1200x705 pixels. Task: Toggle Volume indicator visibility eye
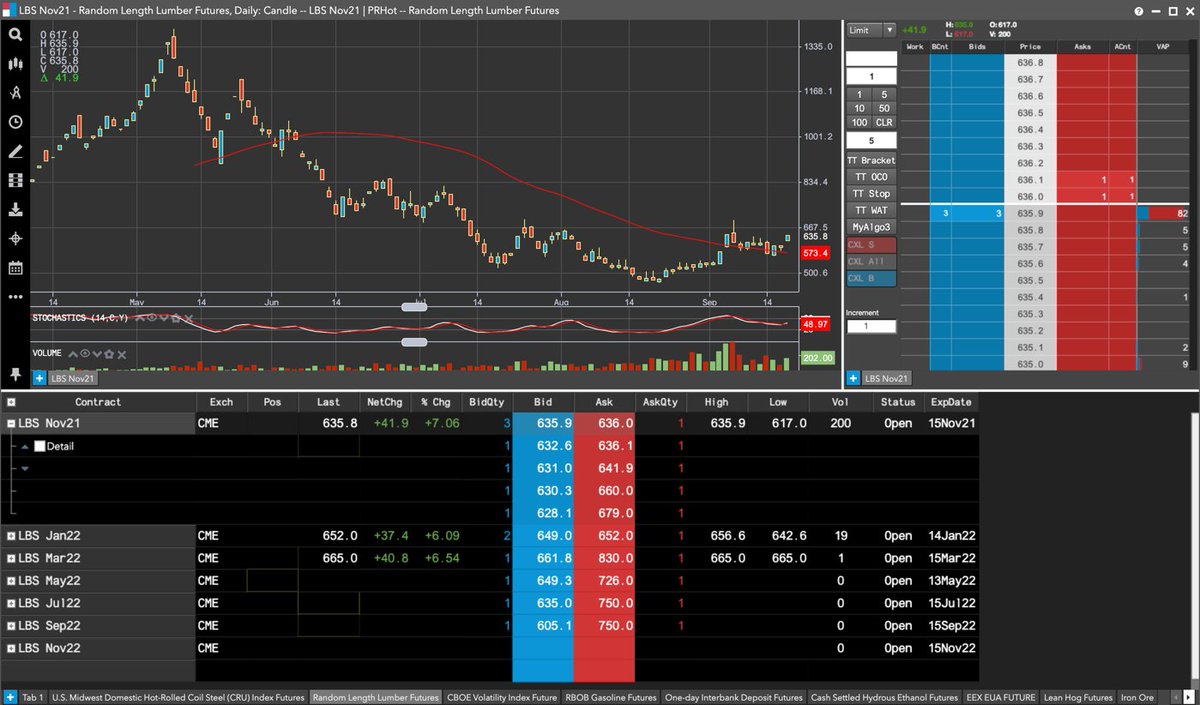click(85, 354)
